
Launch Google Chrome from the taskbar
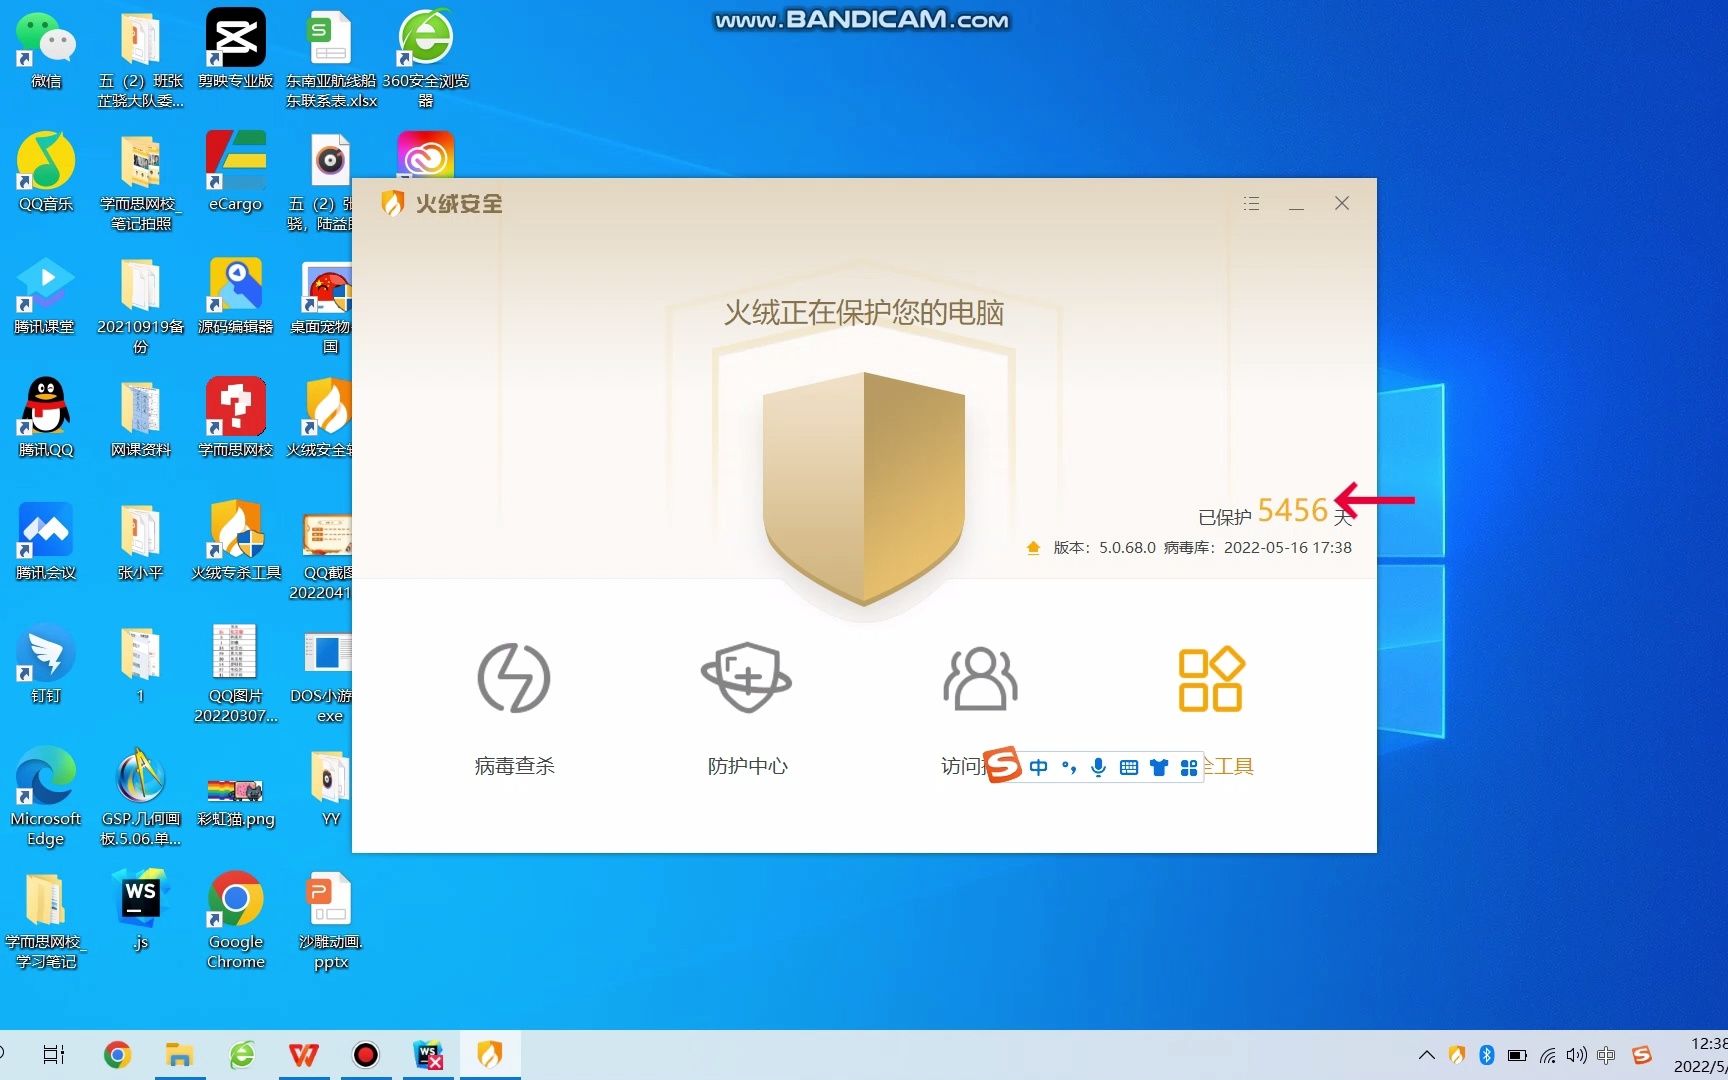click(117, 1055)
